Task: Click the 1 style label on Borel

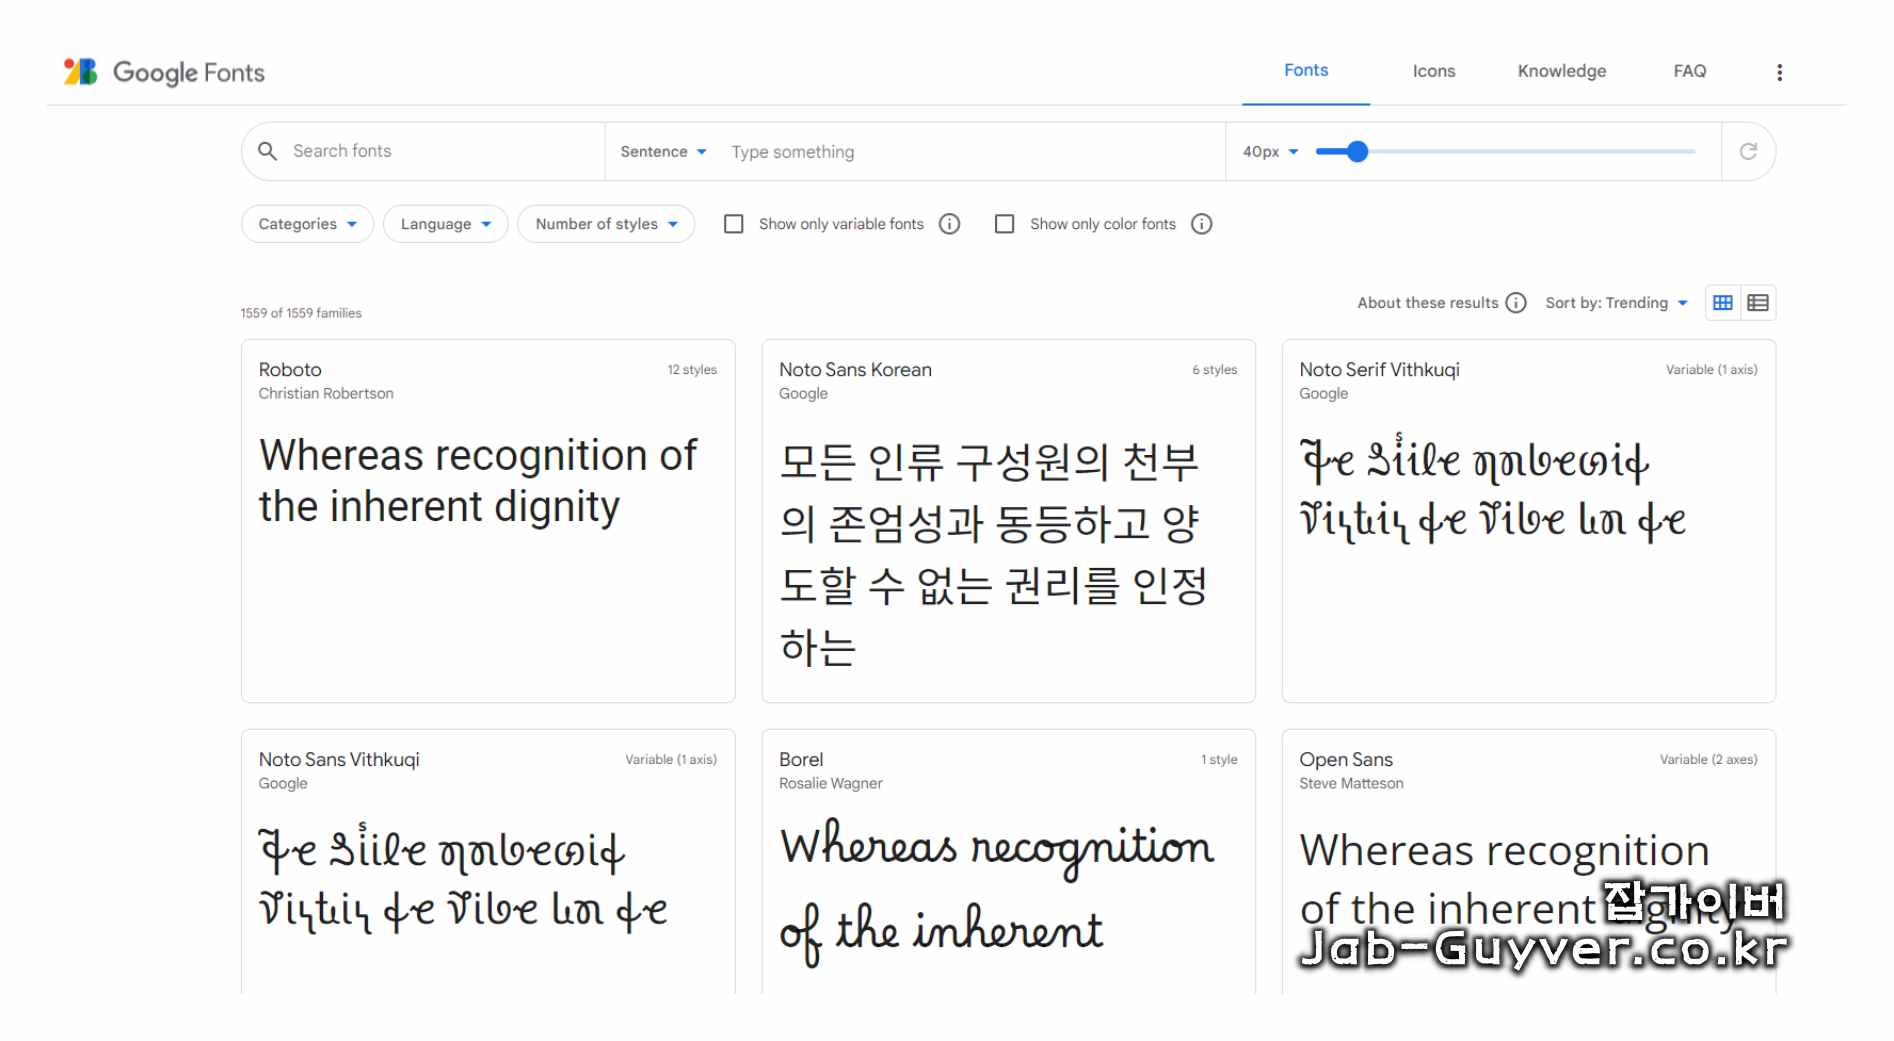Action: 1219,760
